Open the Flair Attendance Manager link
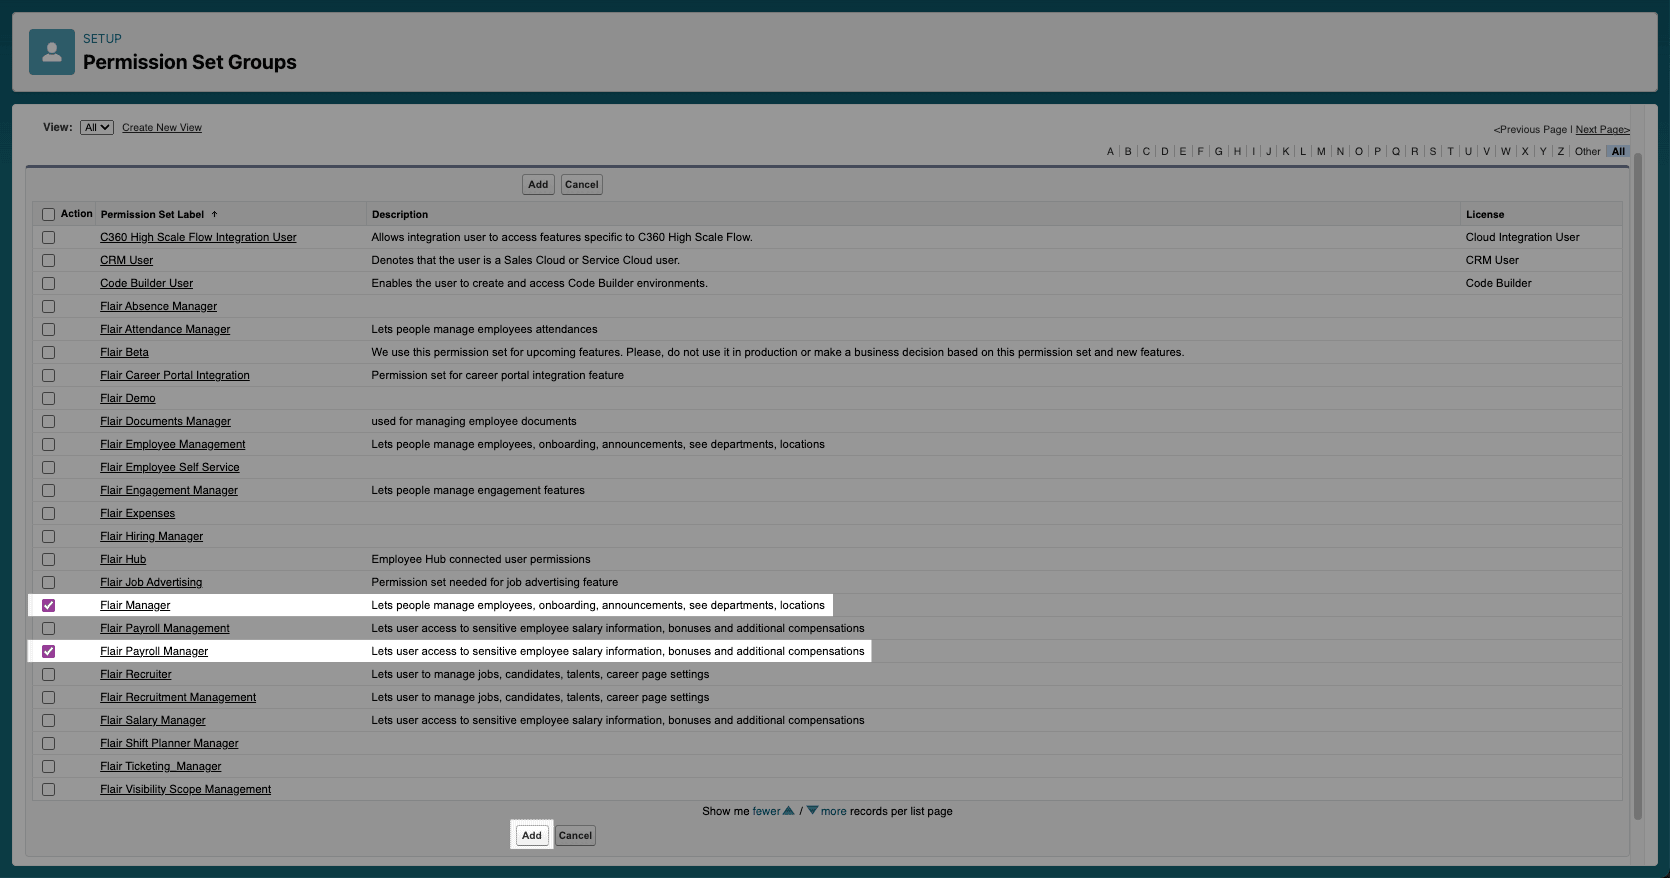The height and width of the screenshot is (878, 1670). (165, 329)
